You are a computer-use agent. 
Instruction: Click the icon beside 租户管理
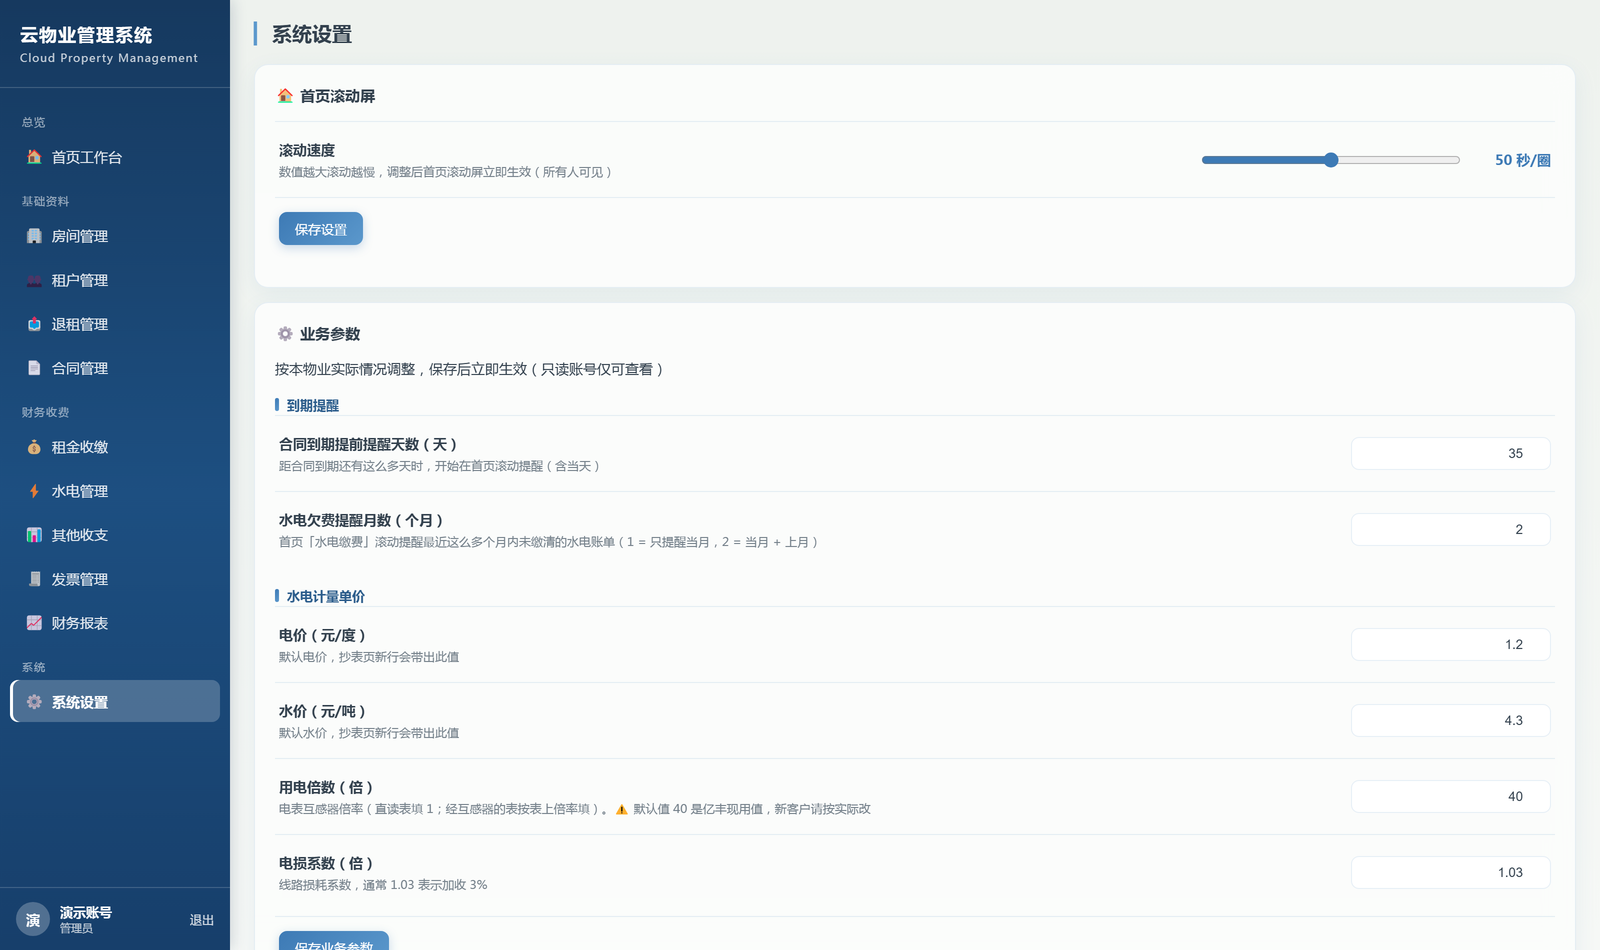pyautogui.click(x=34, y=280)
